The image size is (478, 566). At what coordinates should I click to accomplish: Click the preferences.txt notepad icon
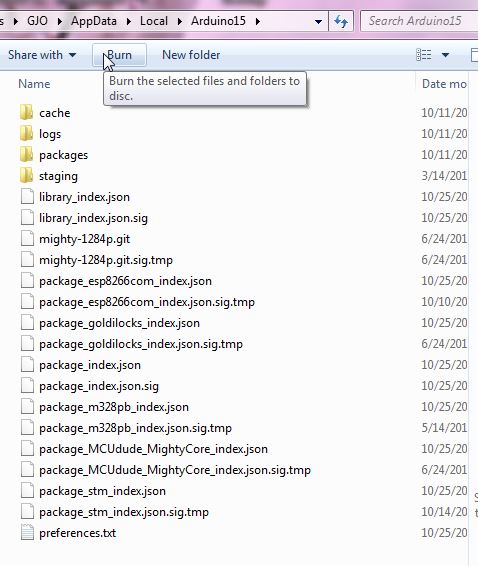pyautogui.click(x=27, y=533)
